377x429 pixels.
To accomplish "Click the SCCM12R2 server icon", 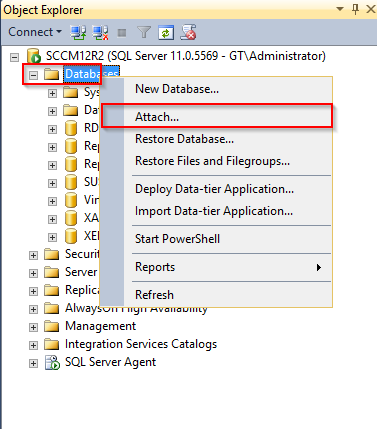I will (34, 56).
